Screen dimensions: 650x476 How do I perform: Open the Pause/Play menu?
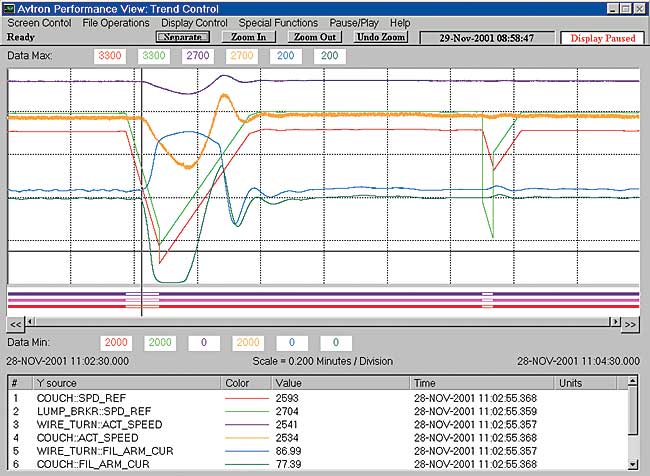[x=354, y=23]
